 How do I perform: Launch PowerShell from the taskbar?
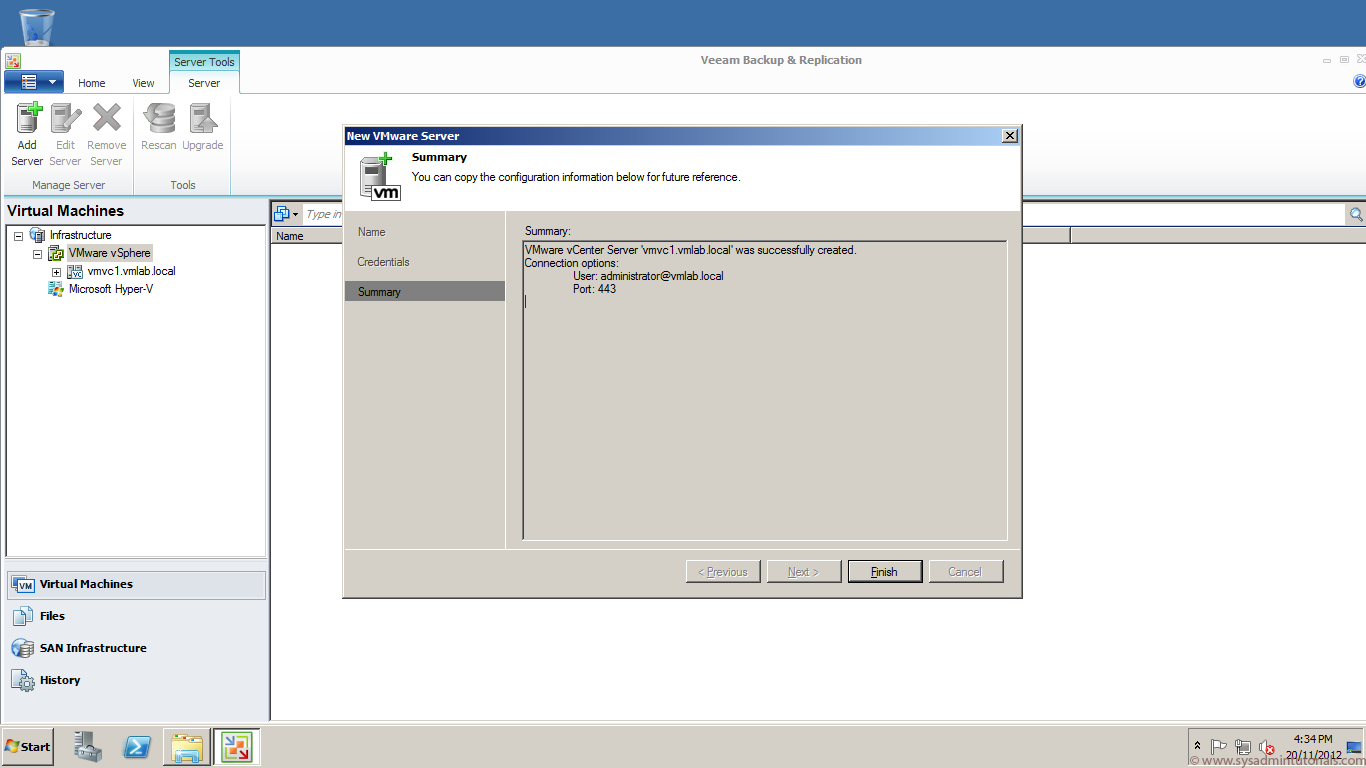137,747
